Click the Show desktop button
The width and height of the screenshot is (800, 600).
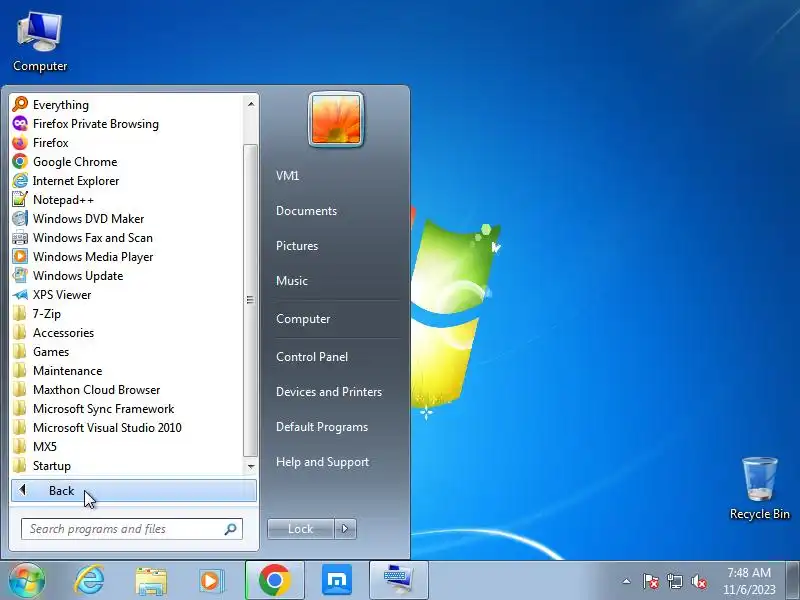[793, 580]
